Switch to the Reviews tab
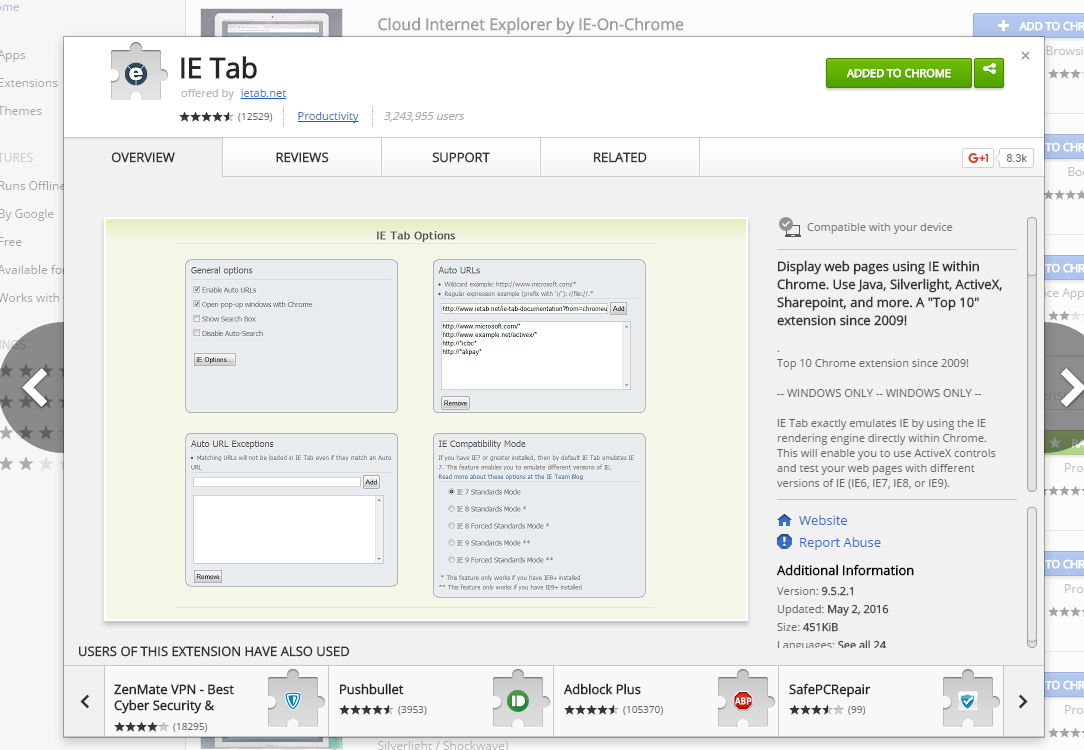This screenshot has width=1084, height=750. point(302,158)
